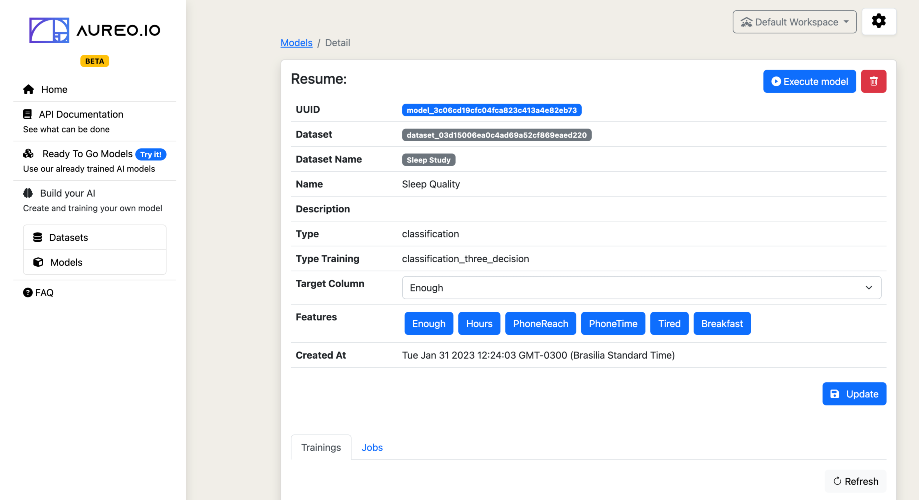Viewport: 919px width, 500px height.
Task: Click the 'Resume:' heading
Action: pos(319,79)
